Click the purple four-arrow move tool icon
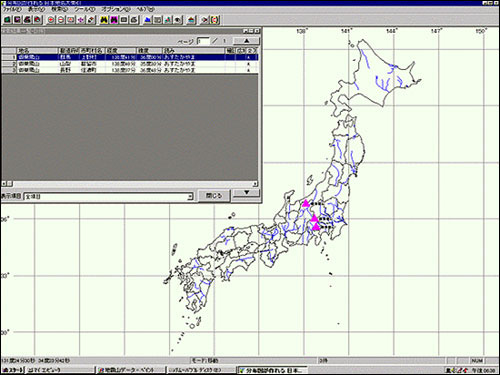 pyautogui.click(x=81, y=20)
